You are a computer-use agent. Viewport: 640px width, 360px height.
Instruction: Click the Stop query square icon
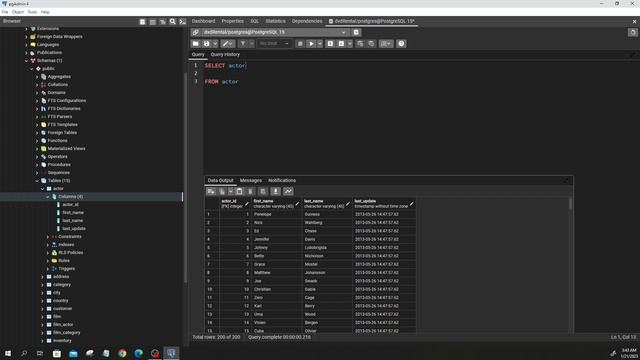click(x=300, y=44)
